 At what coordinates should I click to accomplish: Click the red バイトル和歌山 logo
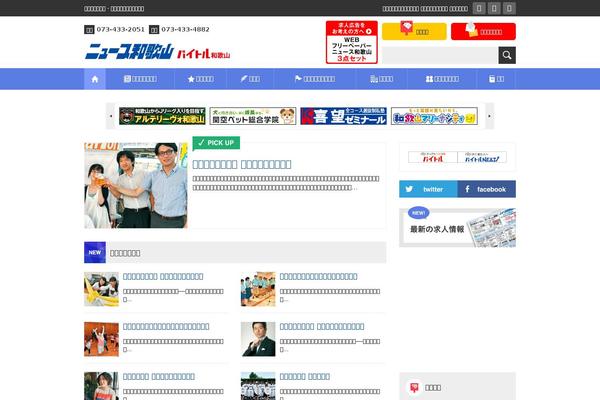point(204,54)
